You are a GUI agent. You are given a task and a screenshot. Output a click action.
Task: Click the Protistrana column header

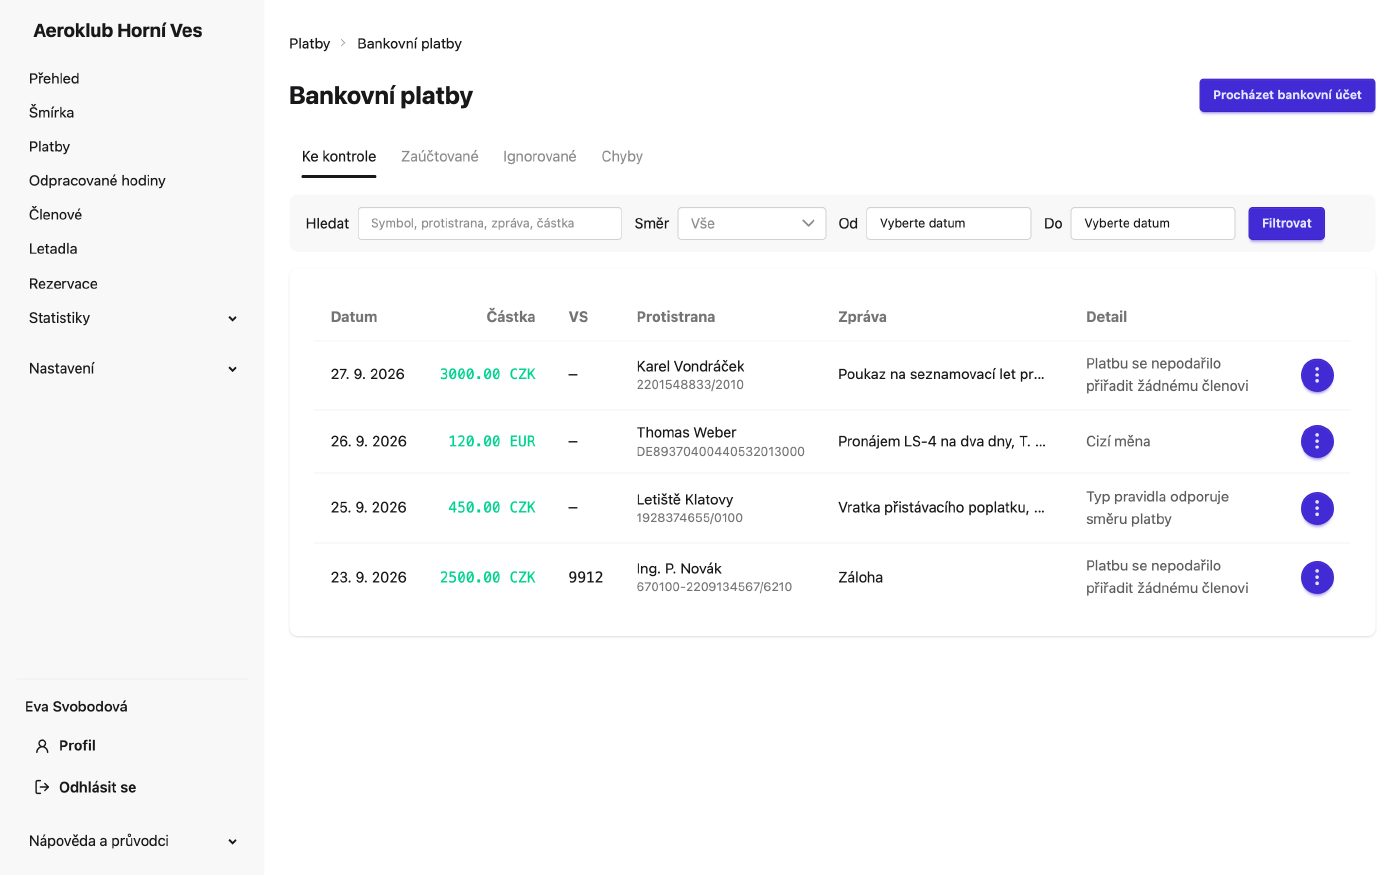(676, 317)
